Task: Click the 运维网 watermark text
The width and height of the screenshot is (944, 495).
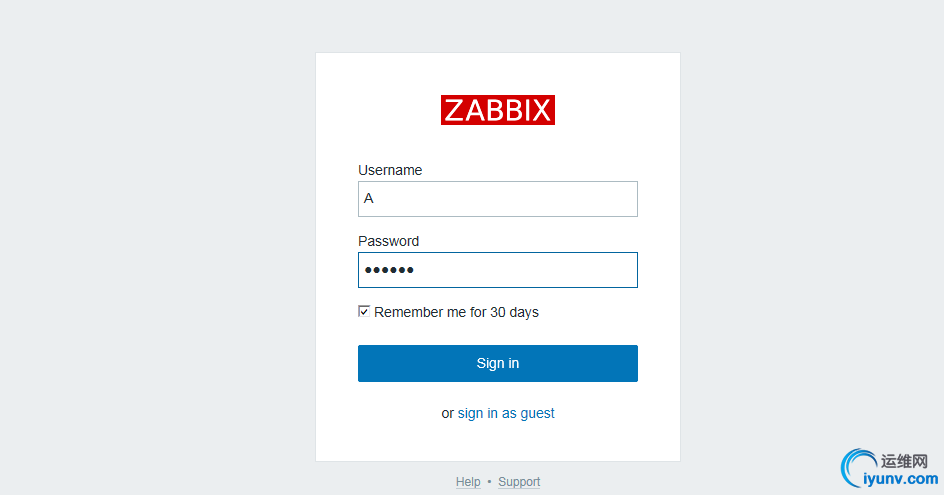Action: [906, 462]
